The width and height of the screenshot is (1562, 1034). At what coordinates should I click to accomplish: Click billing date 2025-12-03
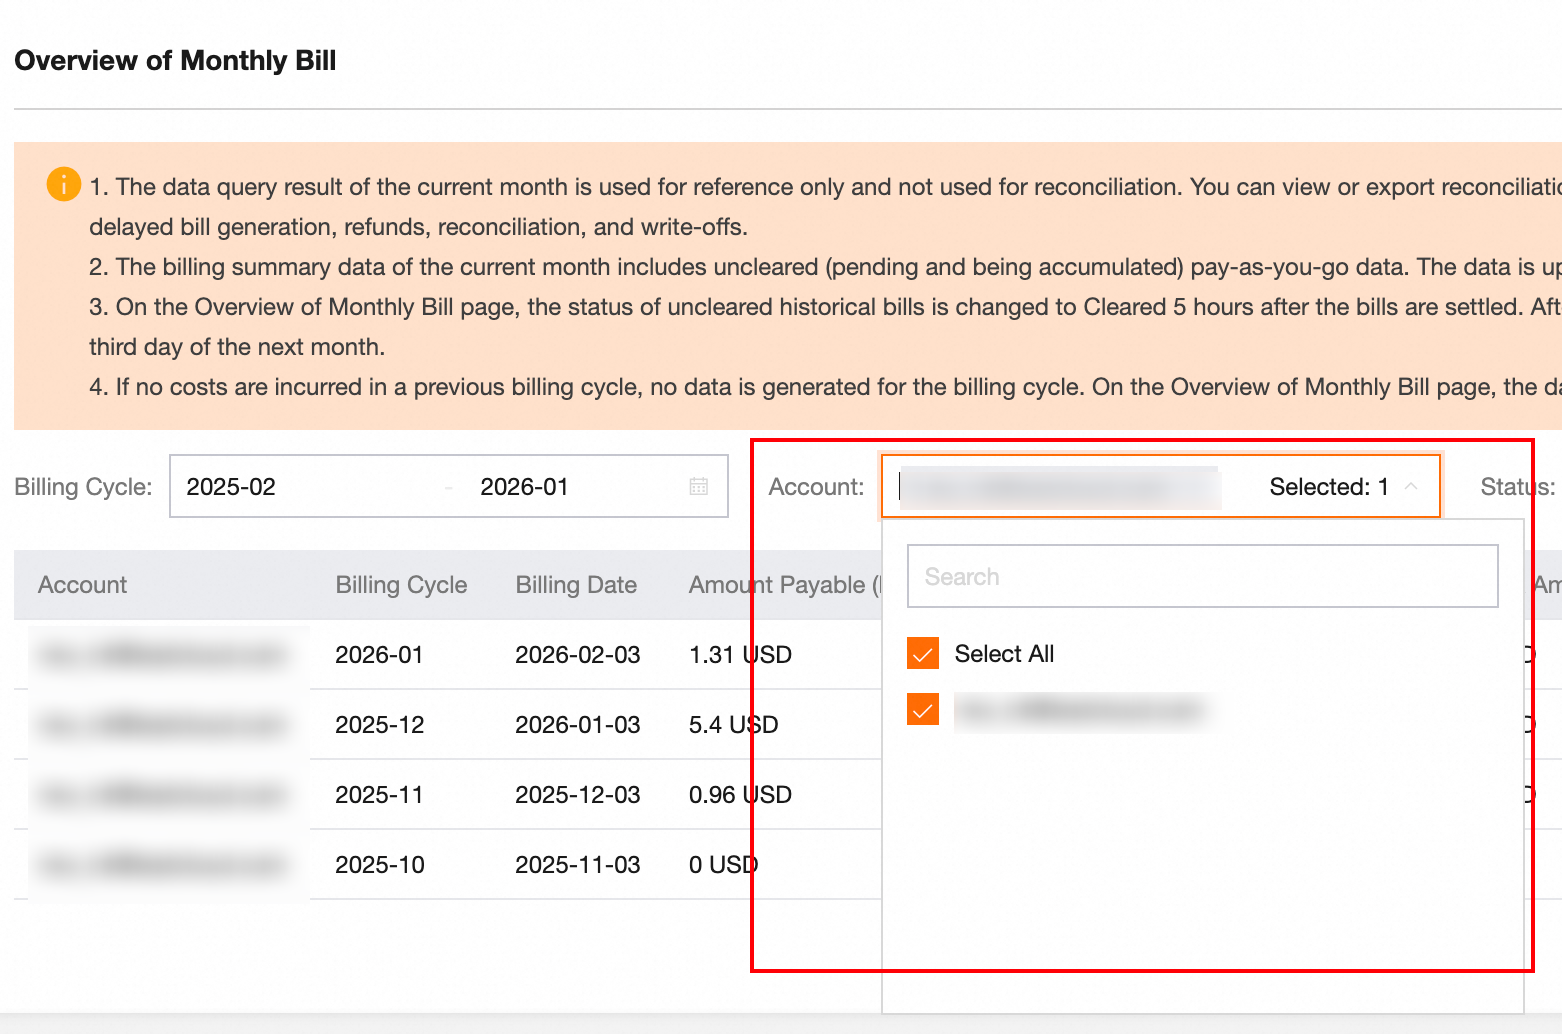tap(577, 795)
